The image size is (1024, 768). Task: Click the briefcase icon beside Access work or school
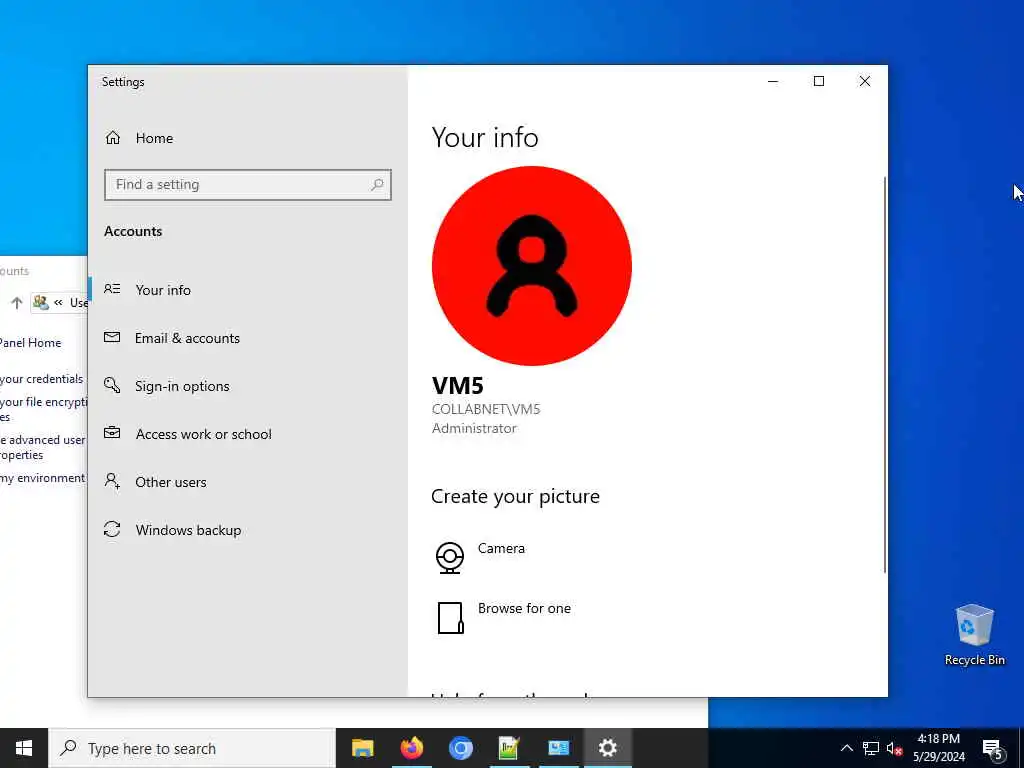[x=112, y=432]
